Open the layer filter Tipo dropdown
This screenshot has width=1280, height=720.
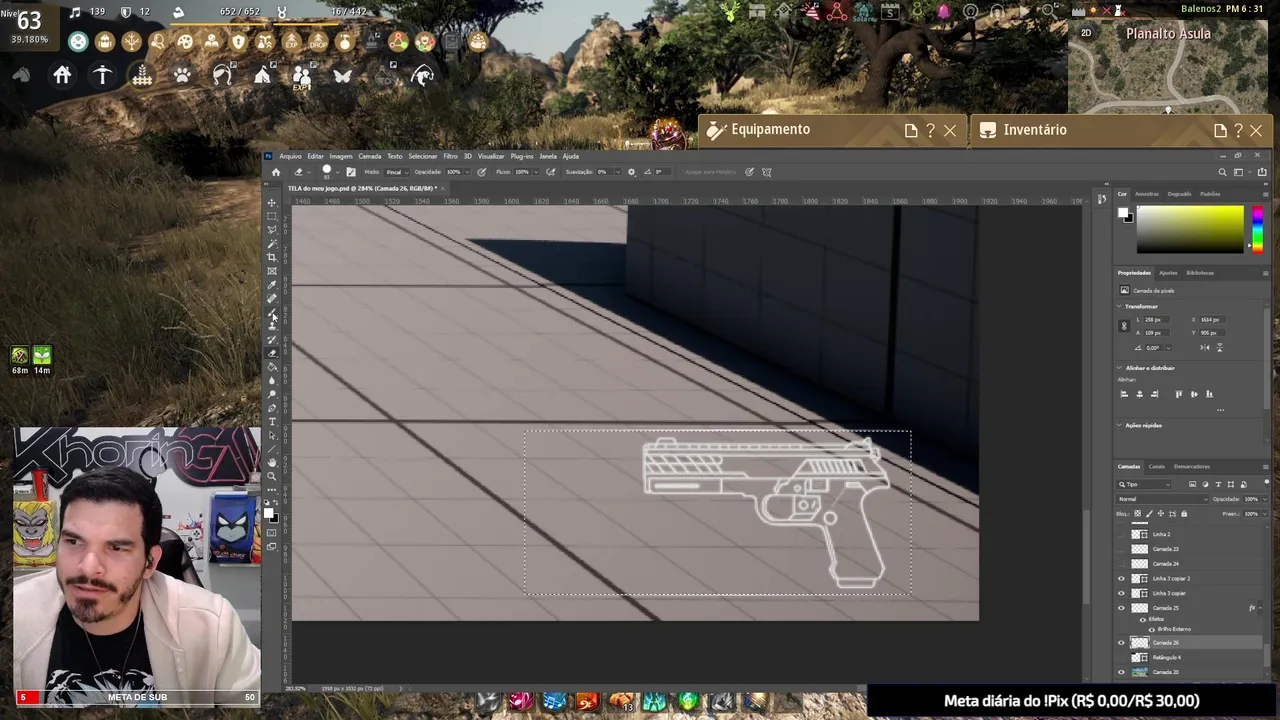[x=1145, y=484]
